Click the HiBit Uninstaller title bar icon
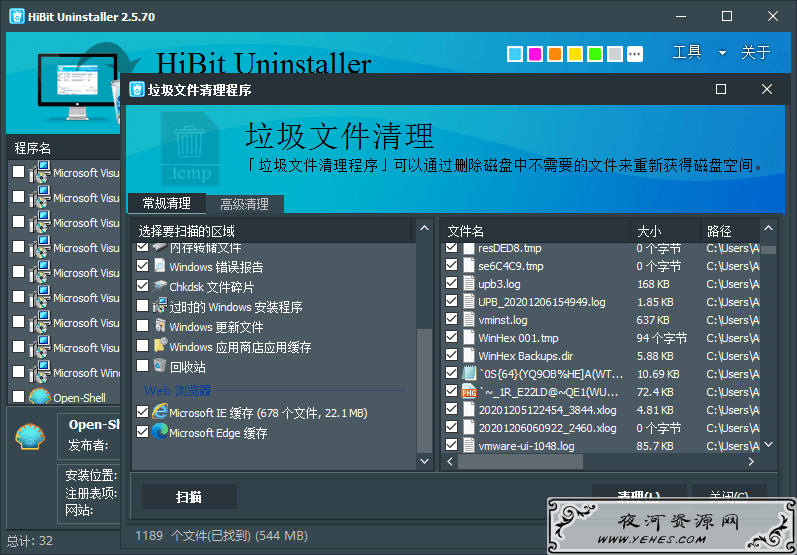Screen dimensions: 797x555 pyautogui.click(x=17, y=16)
